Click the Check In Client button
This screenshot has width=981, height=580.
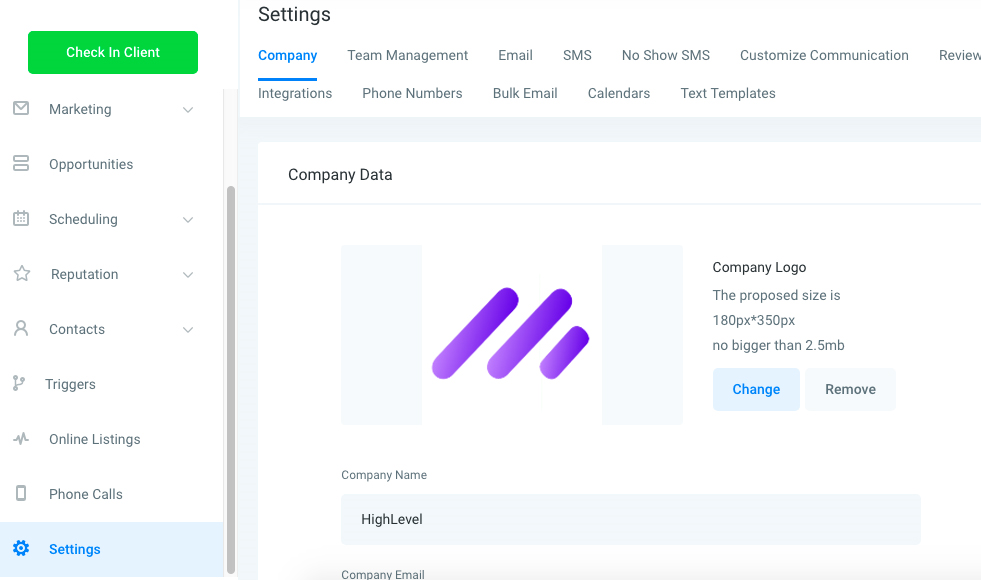[x=113, y=53]
